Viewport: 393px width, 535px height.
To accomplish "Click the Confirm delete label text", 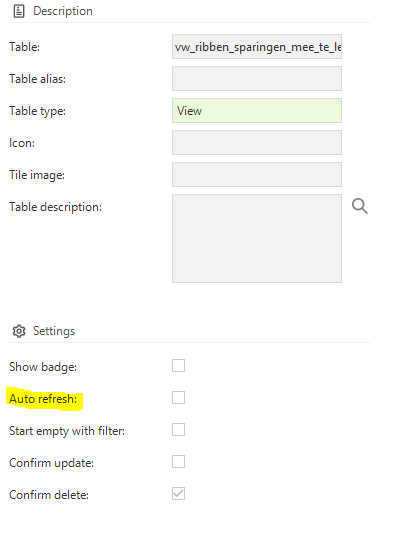I will tap(49, 495).
